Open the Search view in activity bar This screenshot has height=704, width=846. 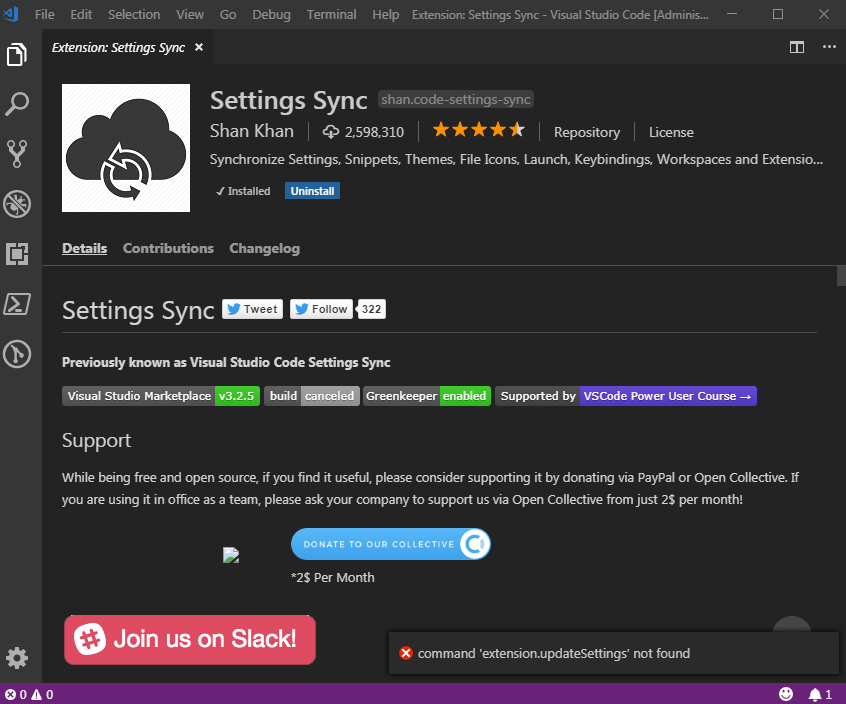17,104
